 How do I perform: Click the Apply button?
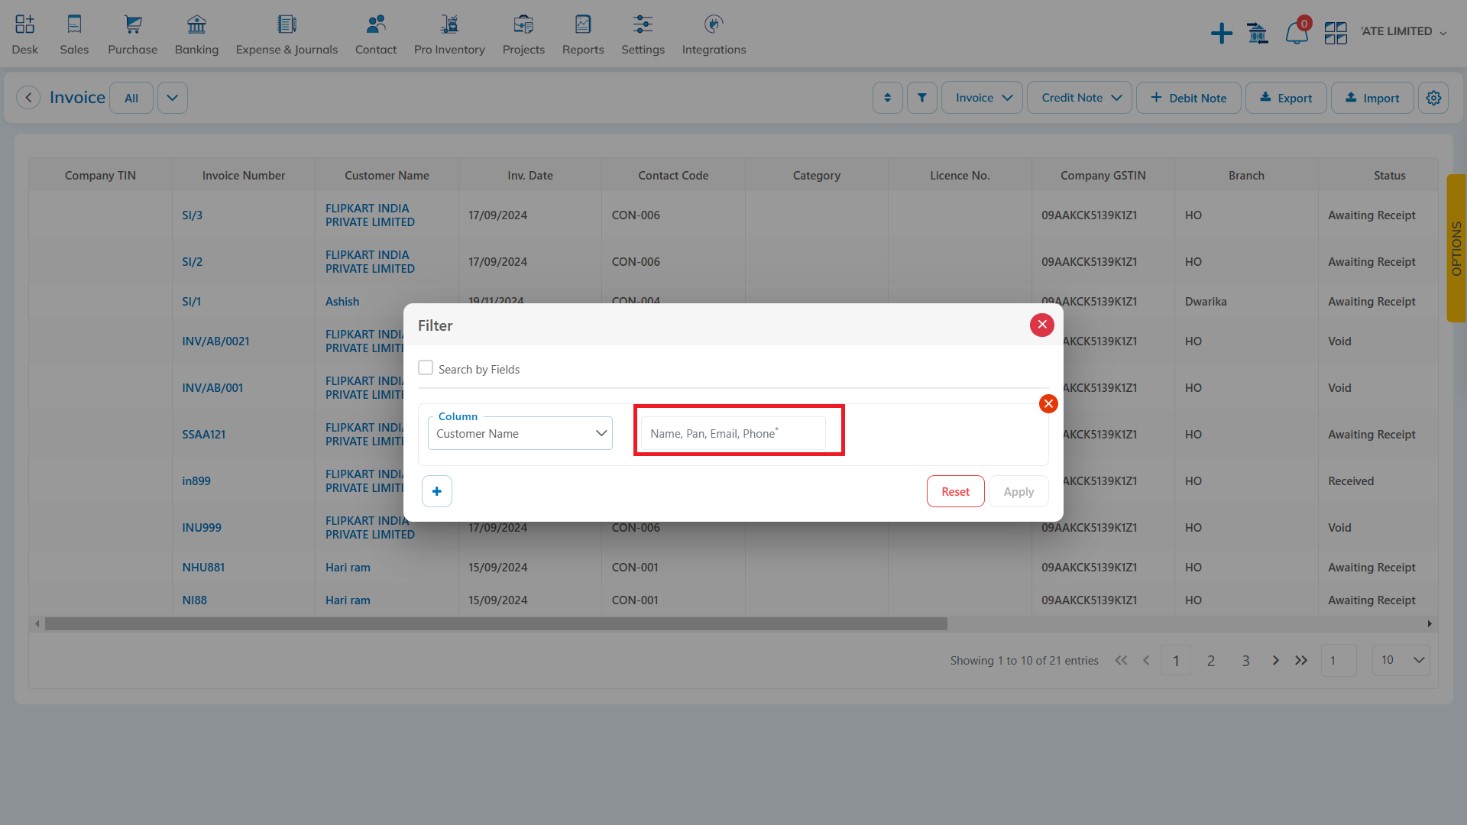tap(1018, 491)
